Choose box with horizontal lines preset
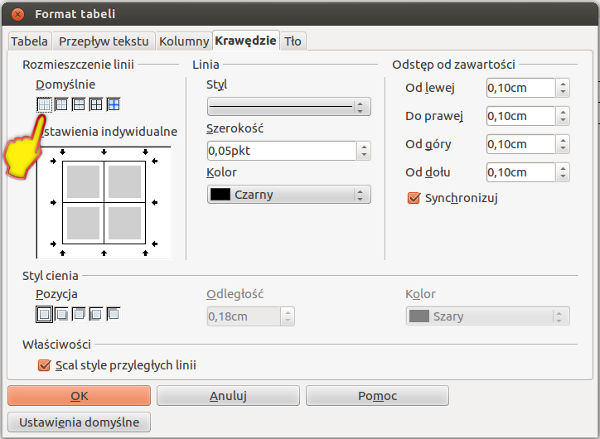The image size is (600, 439). point(78,103)
